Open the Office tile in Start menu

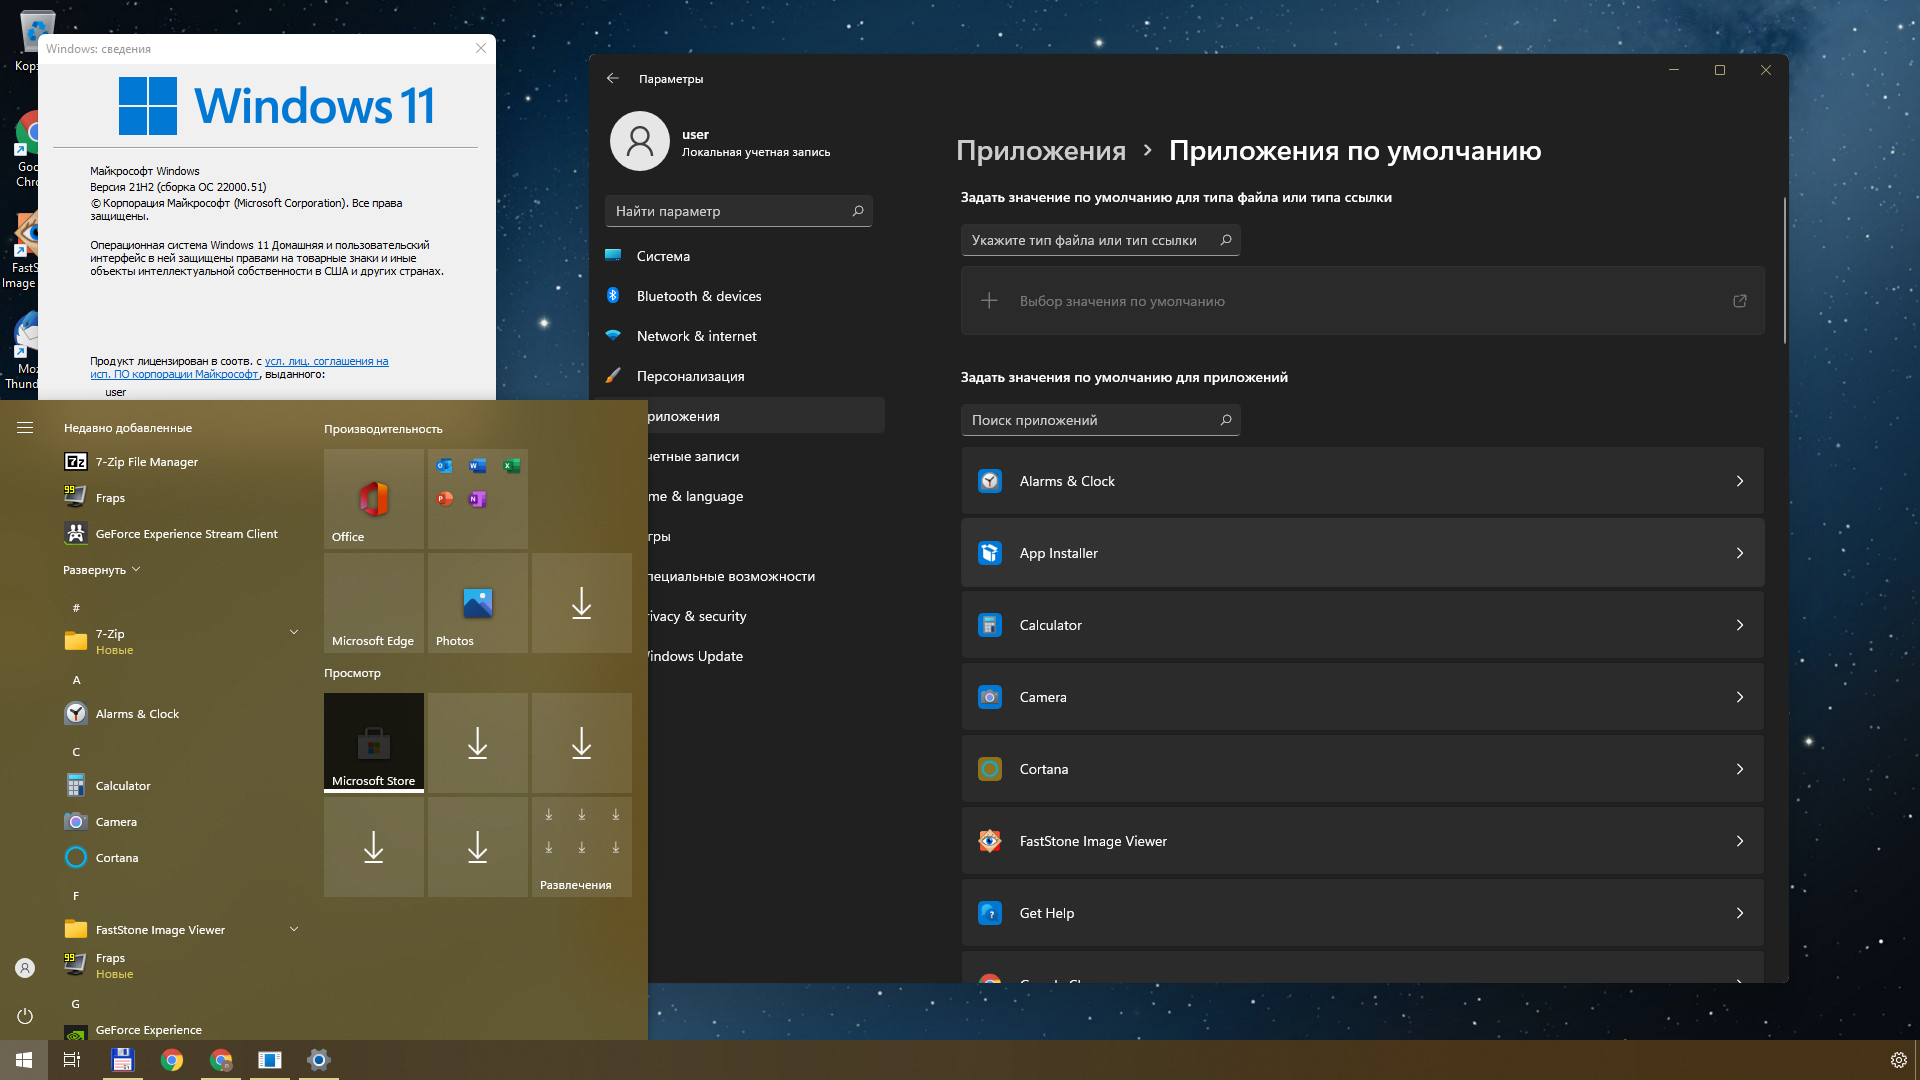(373, 498)
